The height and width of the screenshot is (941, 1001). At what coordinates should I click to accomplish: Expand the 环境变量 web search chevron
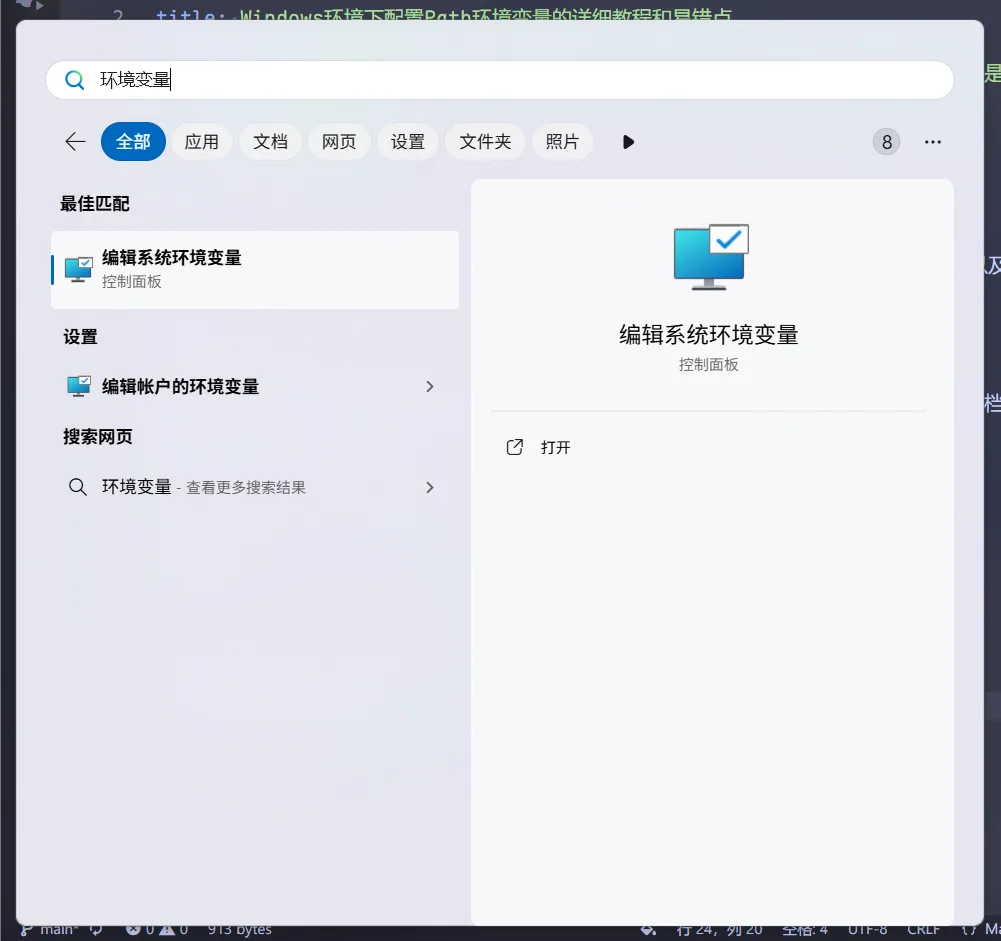click(430, 488)
